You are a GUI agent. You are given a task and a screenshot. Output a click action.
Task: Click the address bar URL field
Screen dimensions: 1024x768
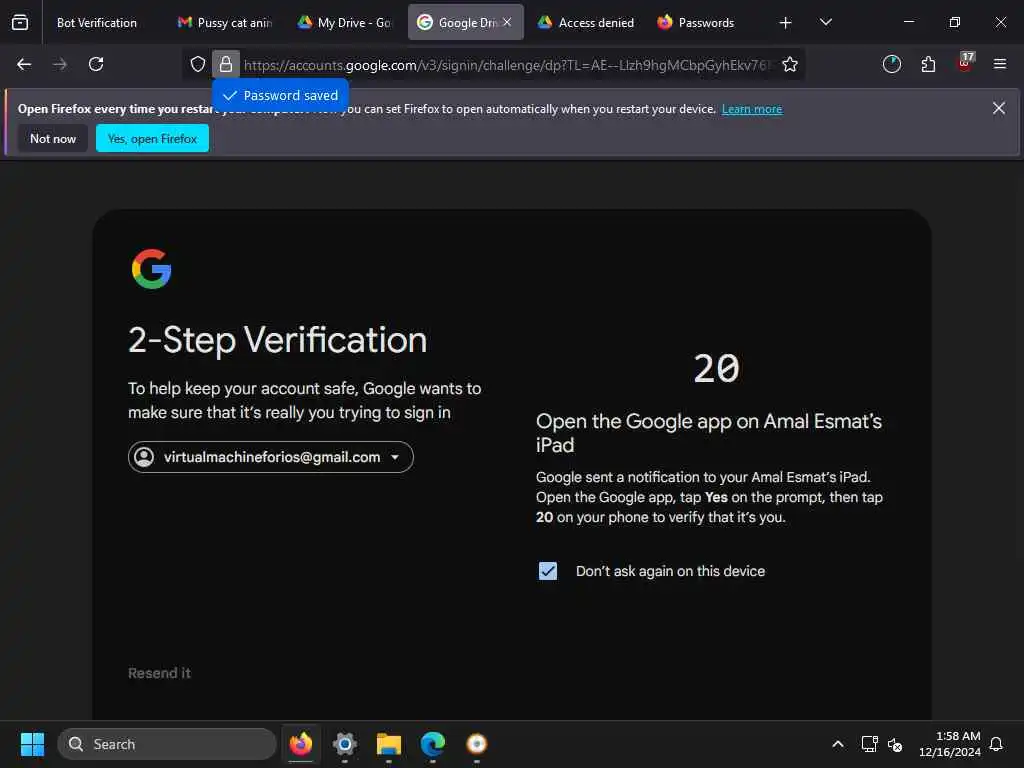(506, 65)
